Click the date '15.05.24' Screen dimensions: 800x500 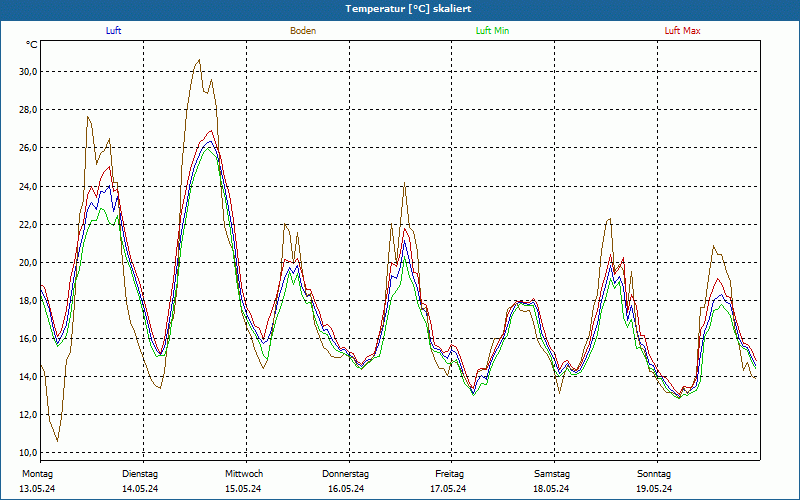(243, 489)
